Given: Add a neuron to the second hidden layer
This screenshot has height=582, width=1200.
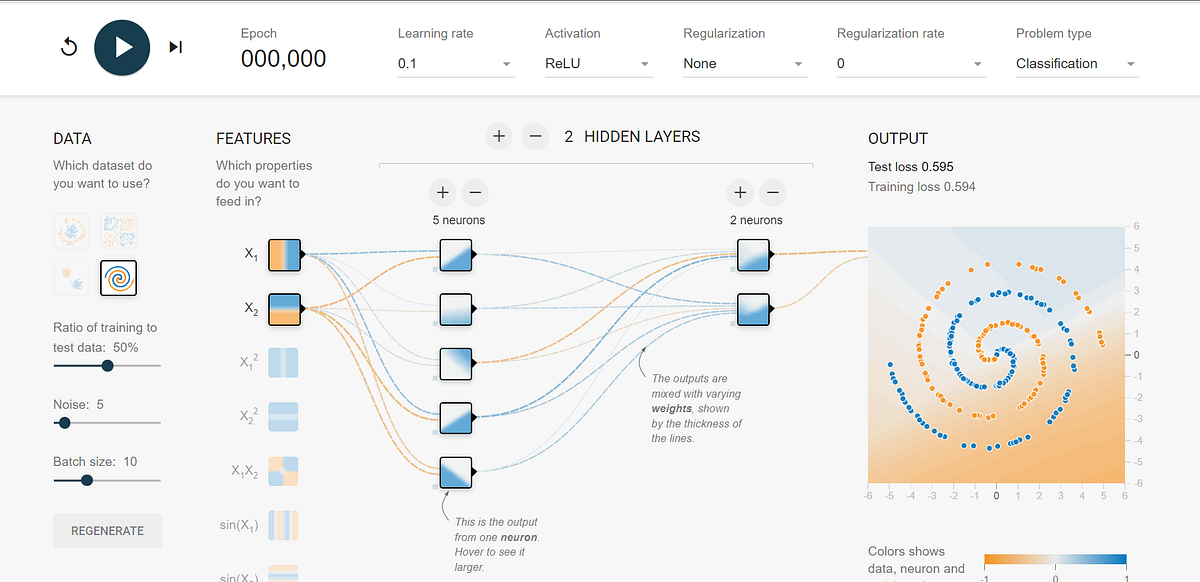Looking at the screenshot, I should click(x=740, y=192).
